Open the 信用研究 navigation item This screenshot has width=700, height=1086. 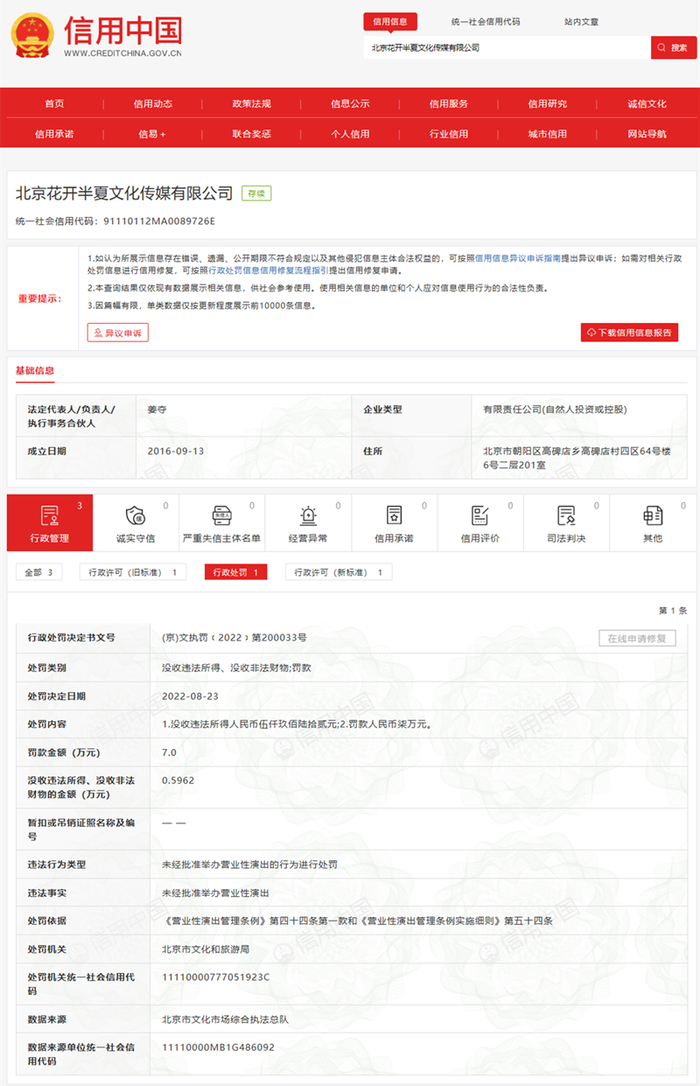(547, 104)
